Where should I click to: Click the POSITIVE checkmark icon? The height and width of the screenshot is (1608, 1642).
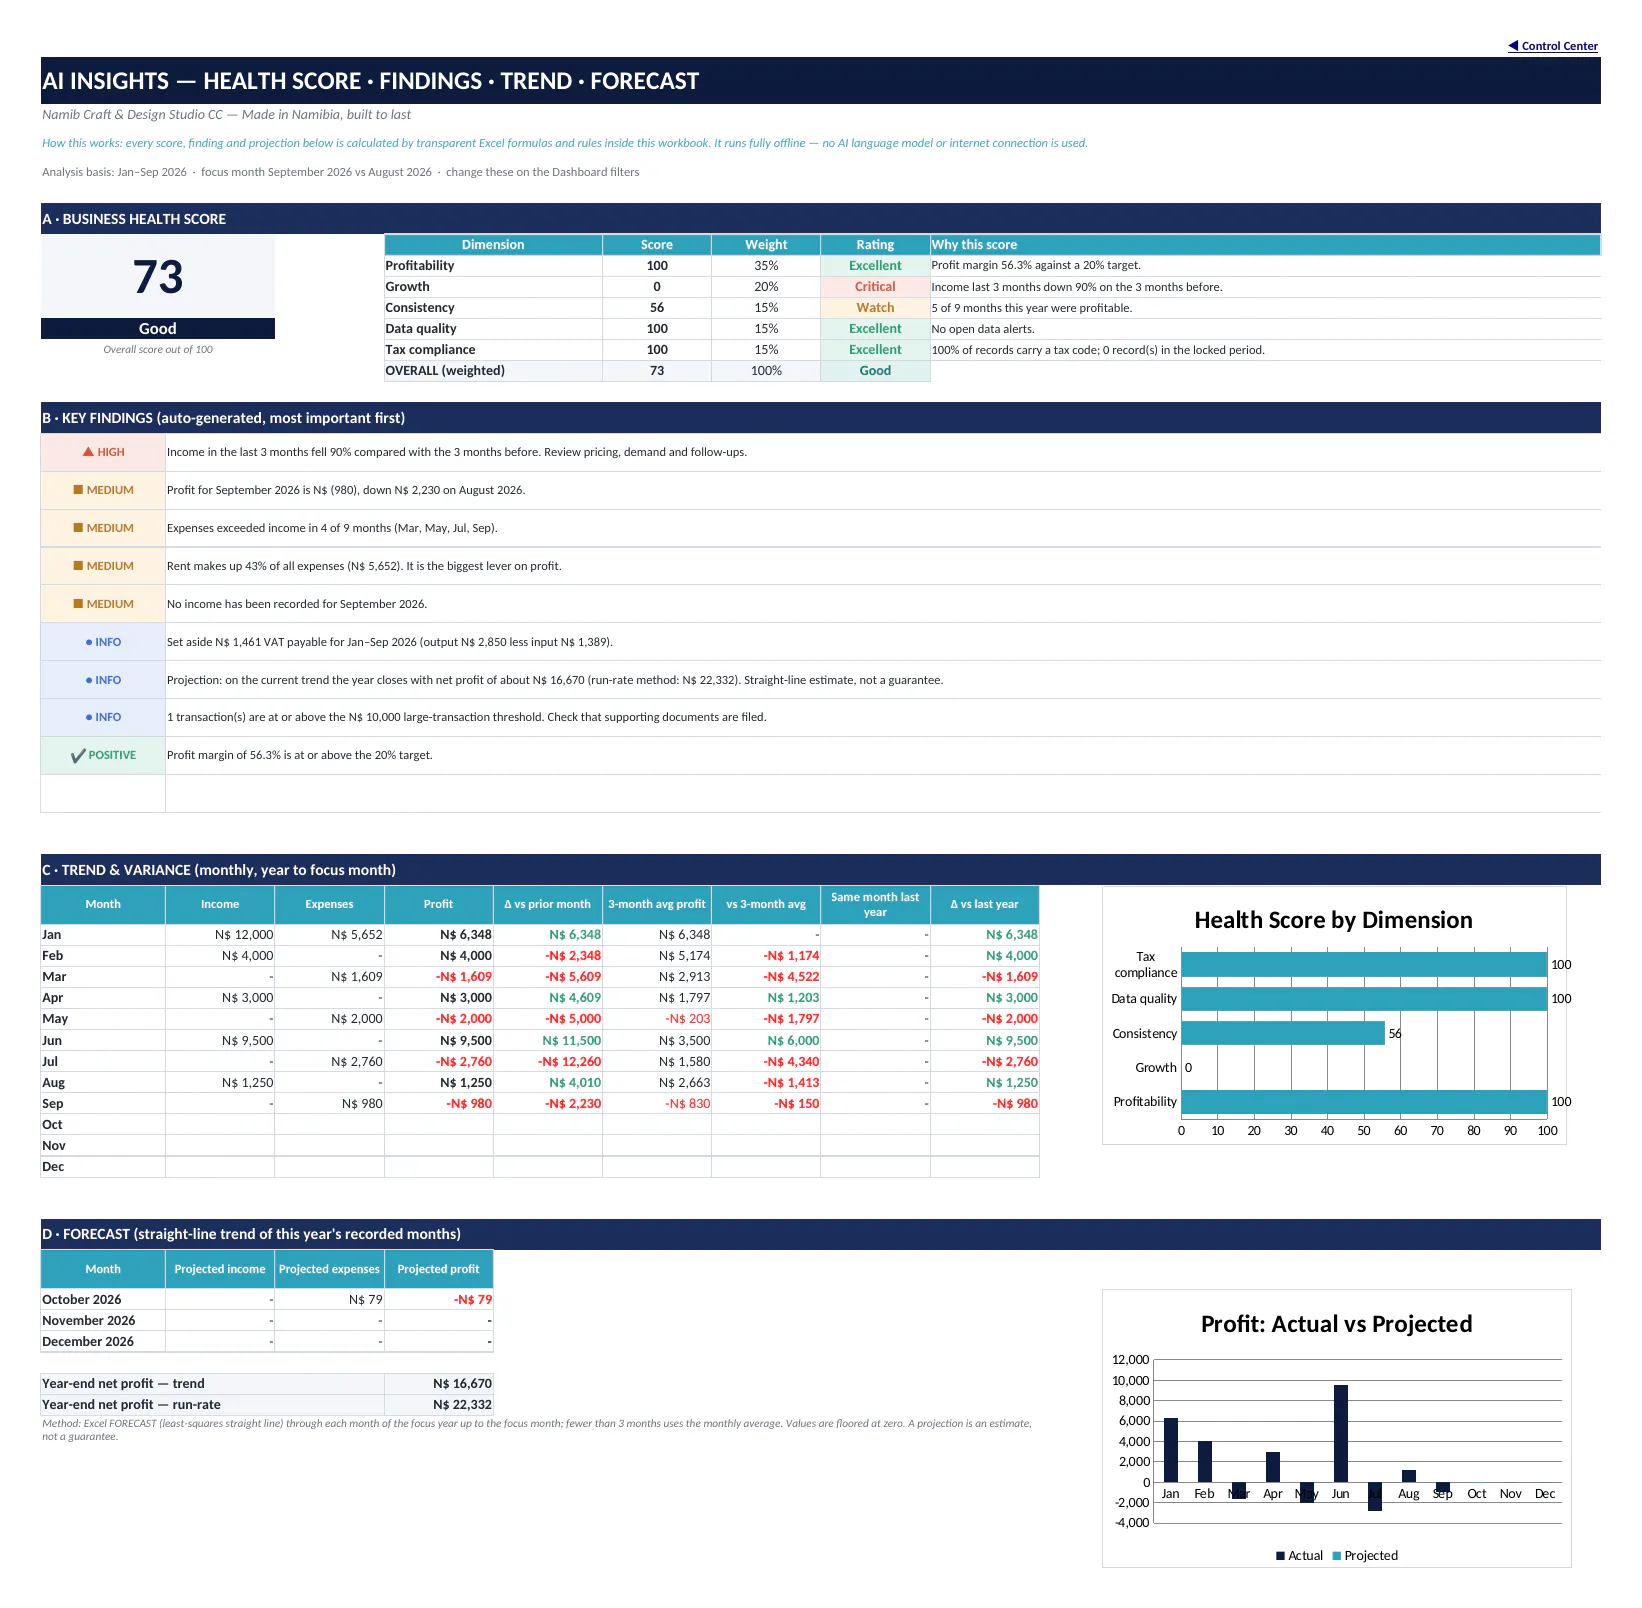(x=78, y=756)
